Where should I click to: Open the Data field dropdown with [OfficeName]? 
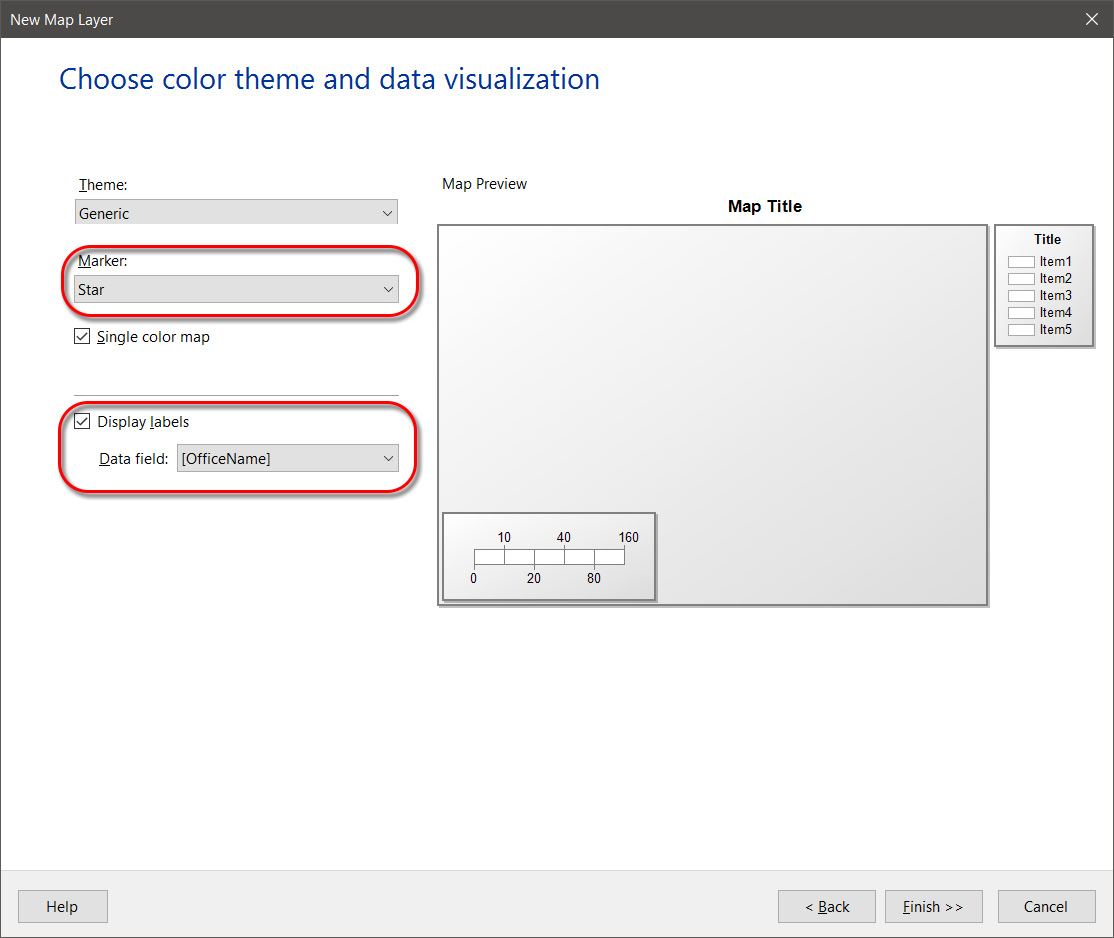pyautogui.click(x=287, y=459)
